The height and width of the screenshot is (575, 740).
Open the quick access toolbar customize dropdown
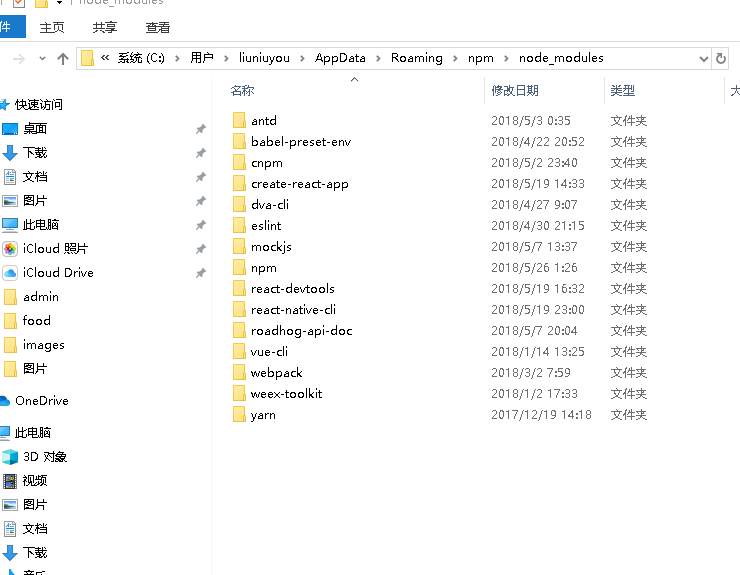(59, 3)
